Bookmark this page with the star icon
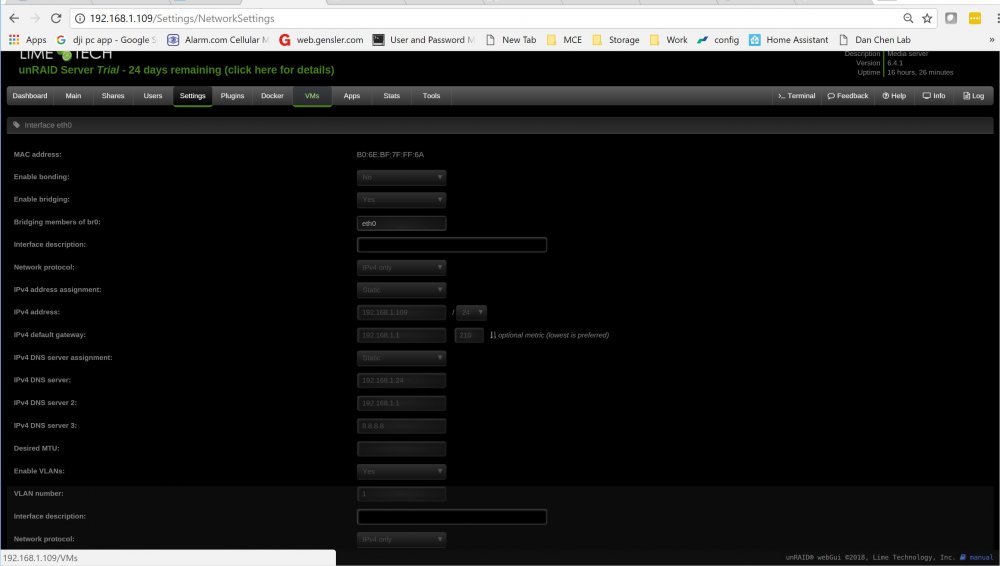 [x=927, y=19]
